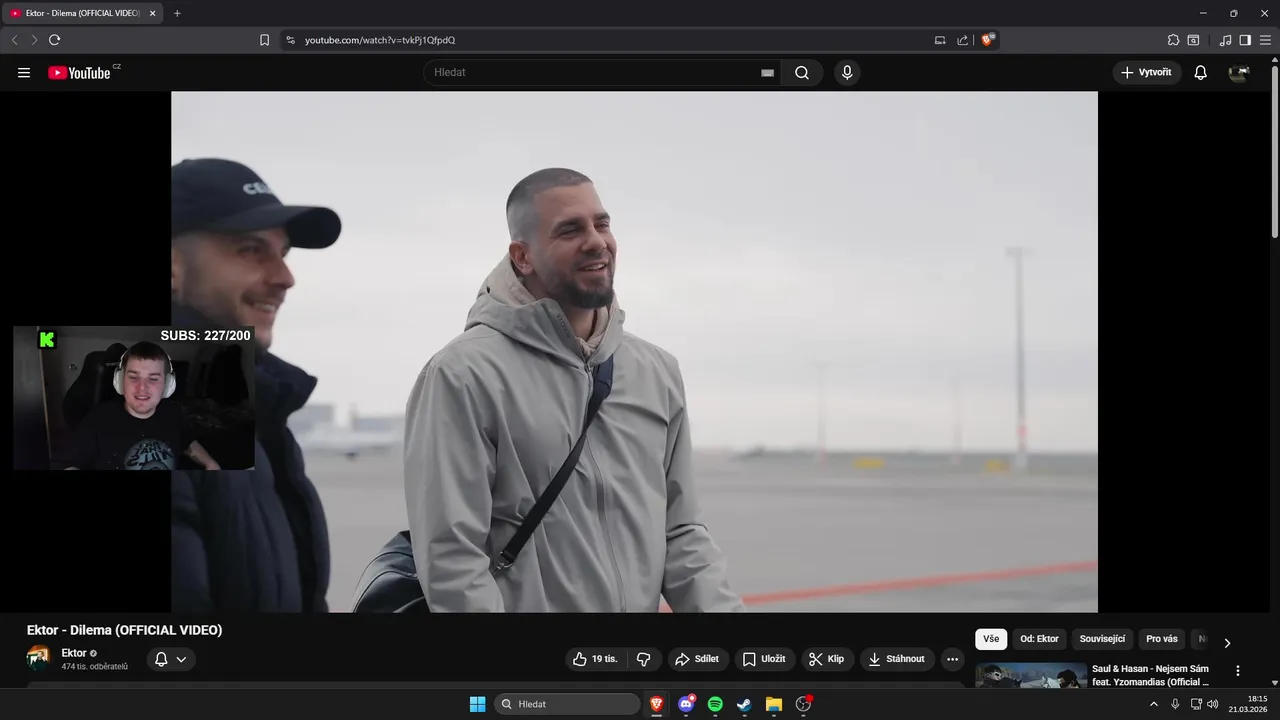This screenshot has width=1280, height=720.
Task: Share the video via Sdílet
Action: [697, 659]
